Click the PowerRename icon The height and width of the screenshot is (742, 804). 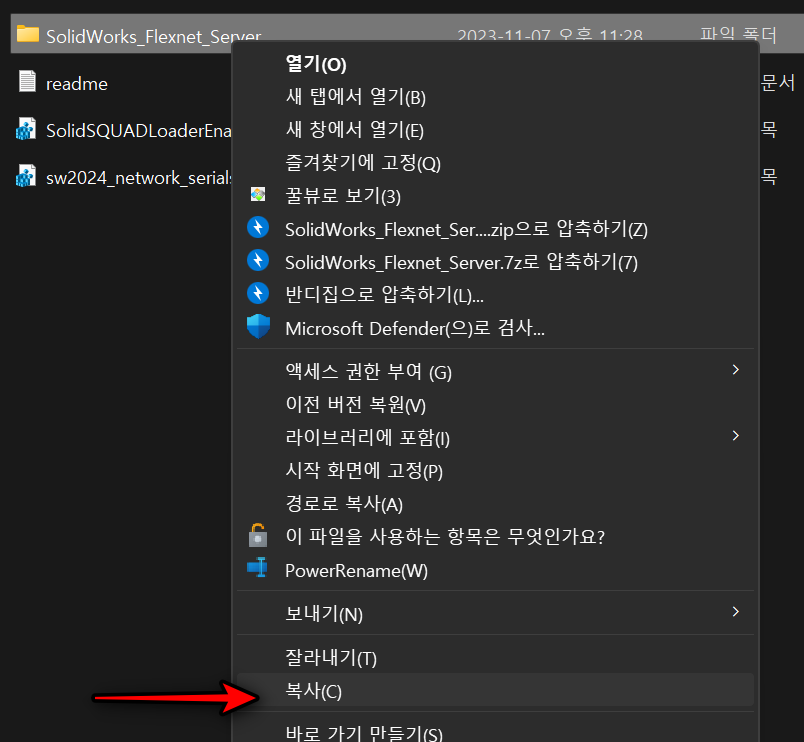(x=257, y=567)
